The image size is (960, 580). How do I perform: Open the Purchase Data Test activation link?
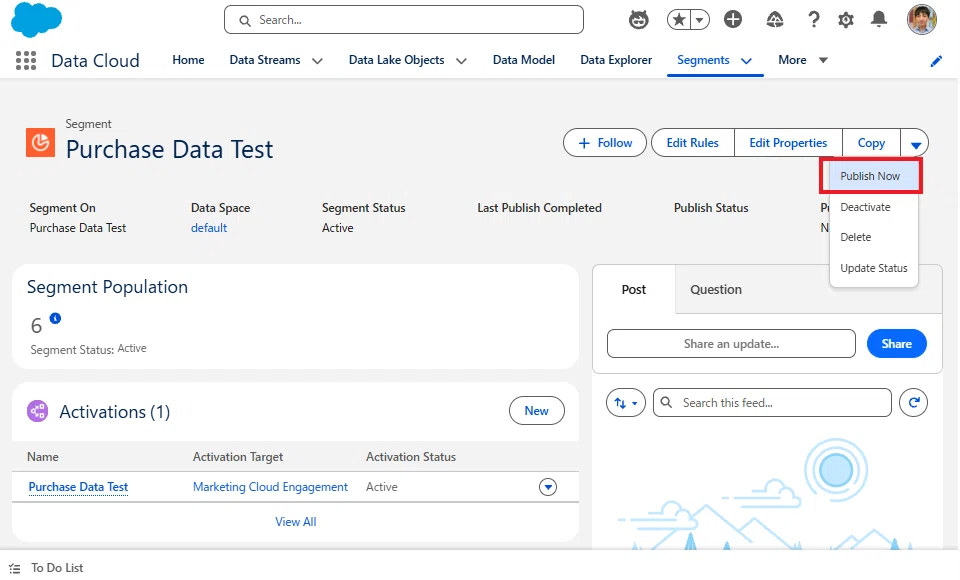(78, 487)
